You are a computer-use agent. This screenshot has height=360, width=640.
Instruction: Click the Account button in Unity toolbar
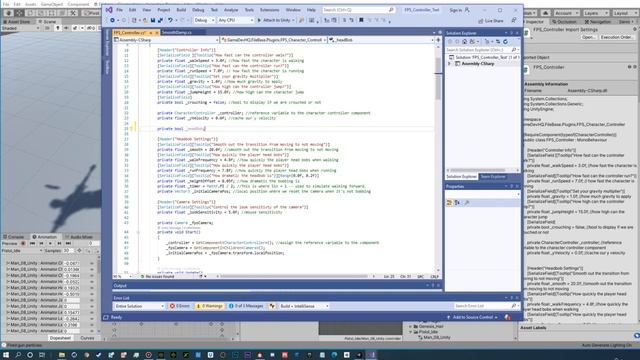point(566,13)
